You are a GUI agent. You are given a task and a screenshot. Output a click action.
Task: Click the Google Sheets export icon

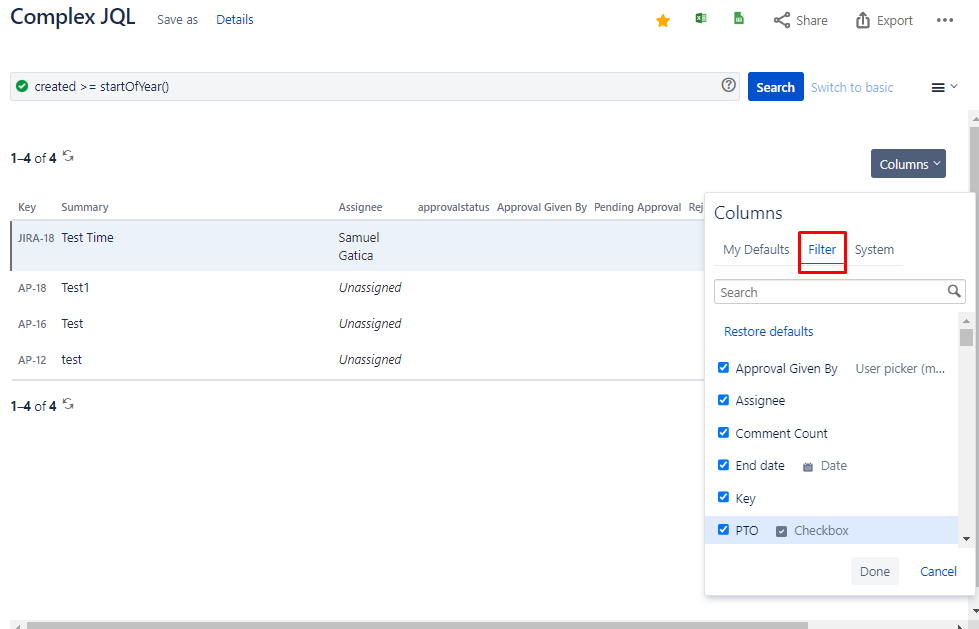coord(739,19)
